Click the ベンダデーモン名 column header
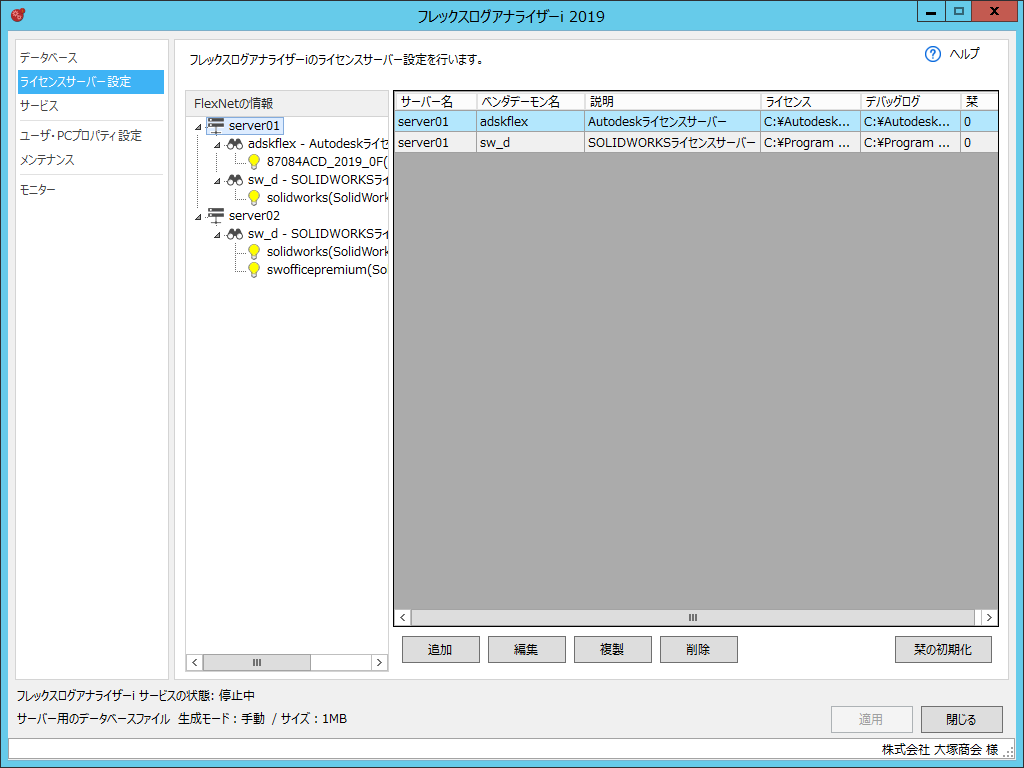 (x=531, y=102)
